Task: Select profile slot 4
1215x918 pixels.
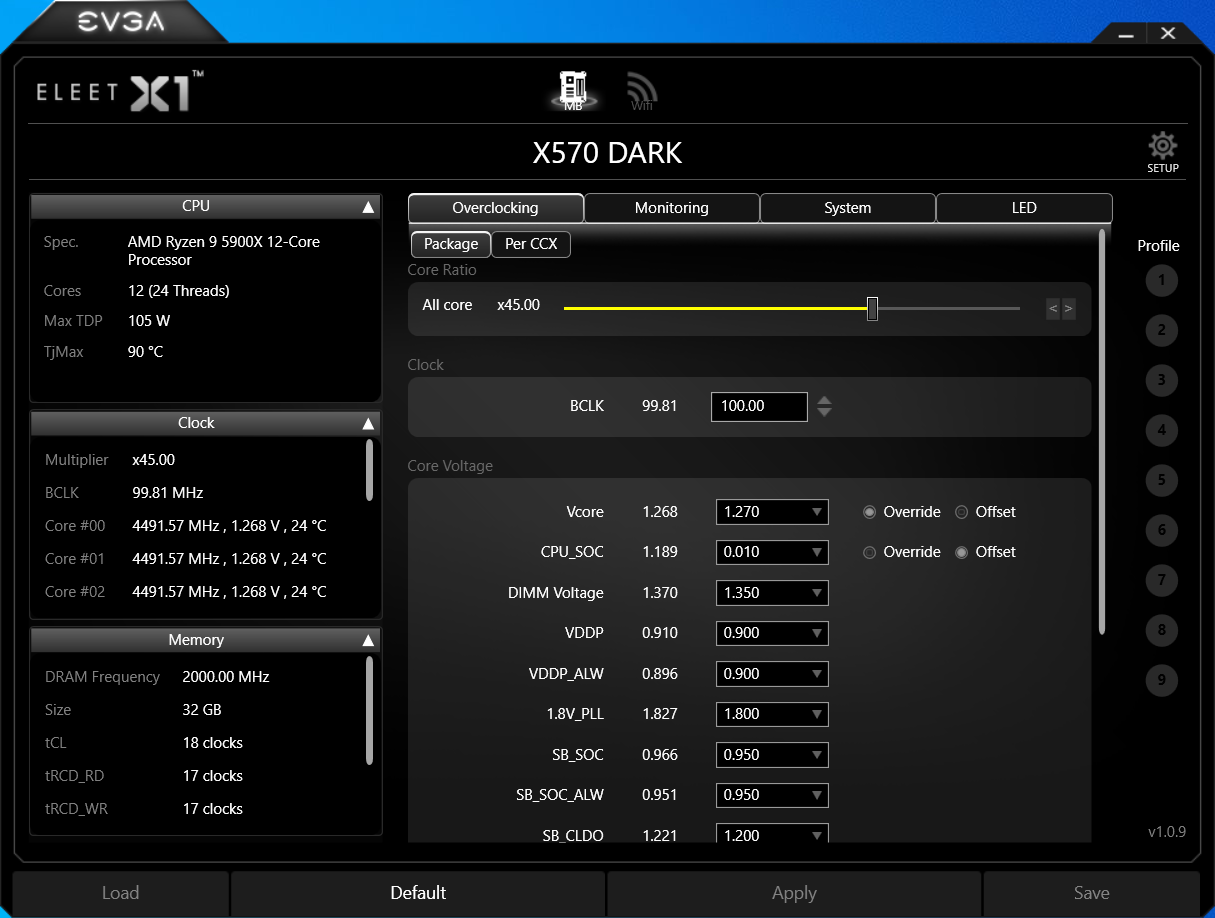Action: pos(1161,431)
